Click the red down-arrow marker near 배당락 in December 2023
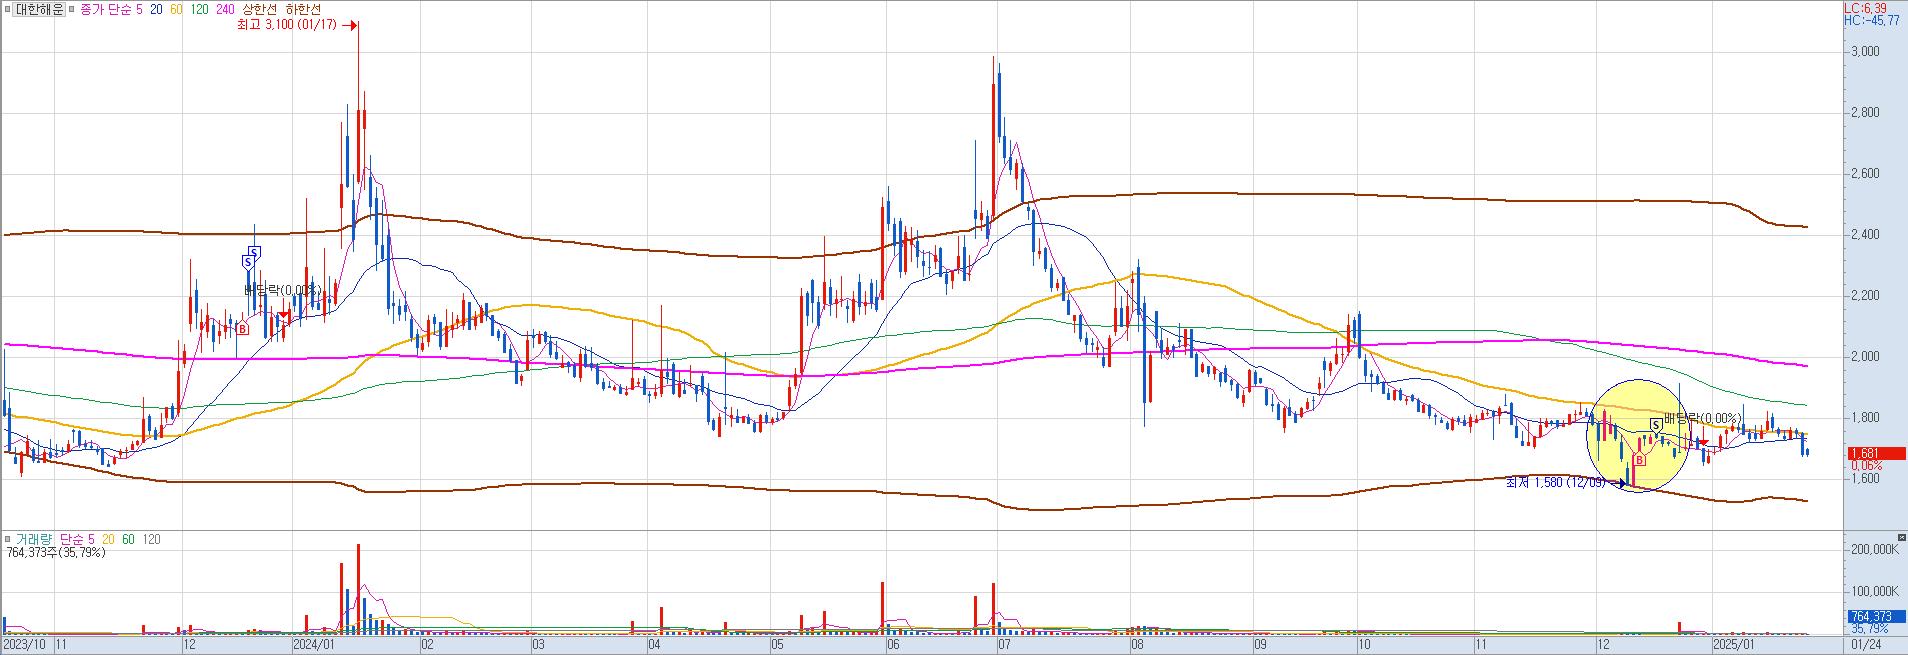The height and width of the screenshot is (655, 1908). coord(284,317)
